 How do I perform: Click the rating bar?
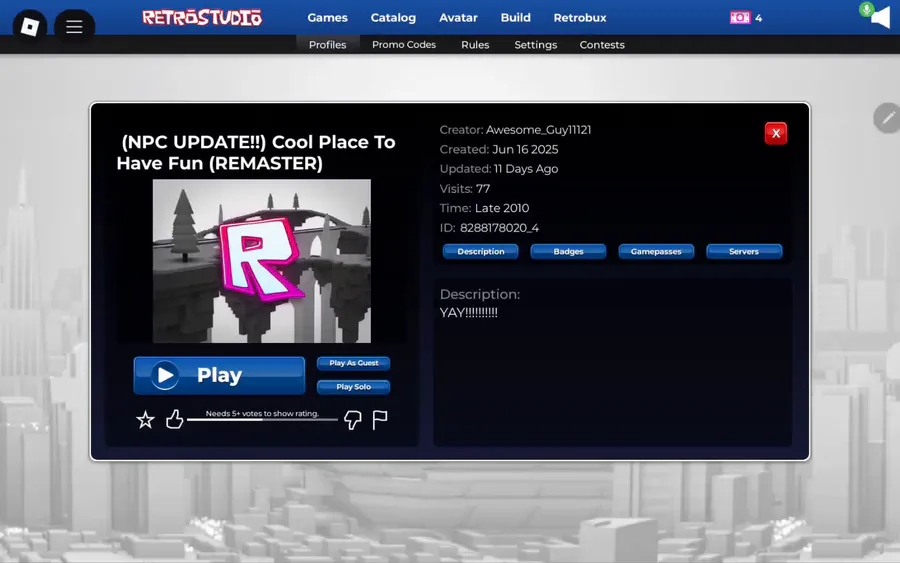coord(262,420)
